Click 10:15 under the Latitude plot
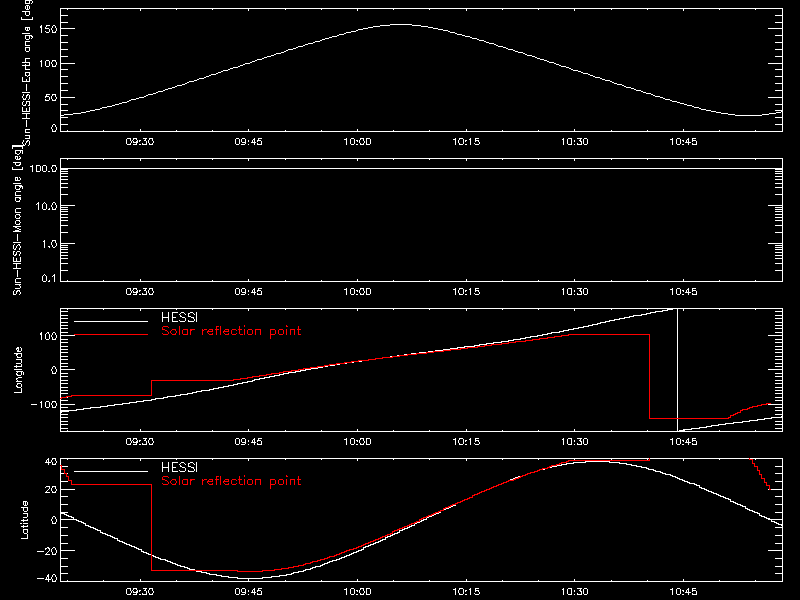This screenshot has height=600, width=800. click(x=466, y=592)
